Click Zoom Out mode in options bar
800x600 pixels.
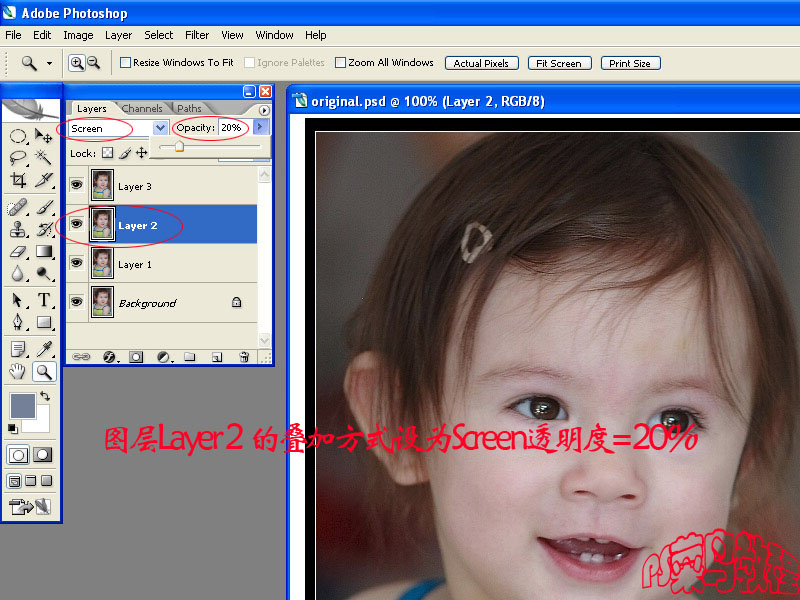pyautogui.click(x=93, y=63)
